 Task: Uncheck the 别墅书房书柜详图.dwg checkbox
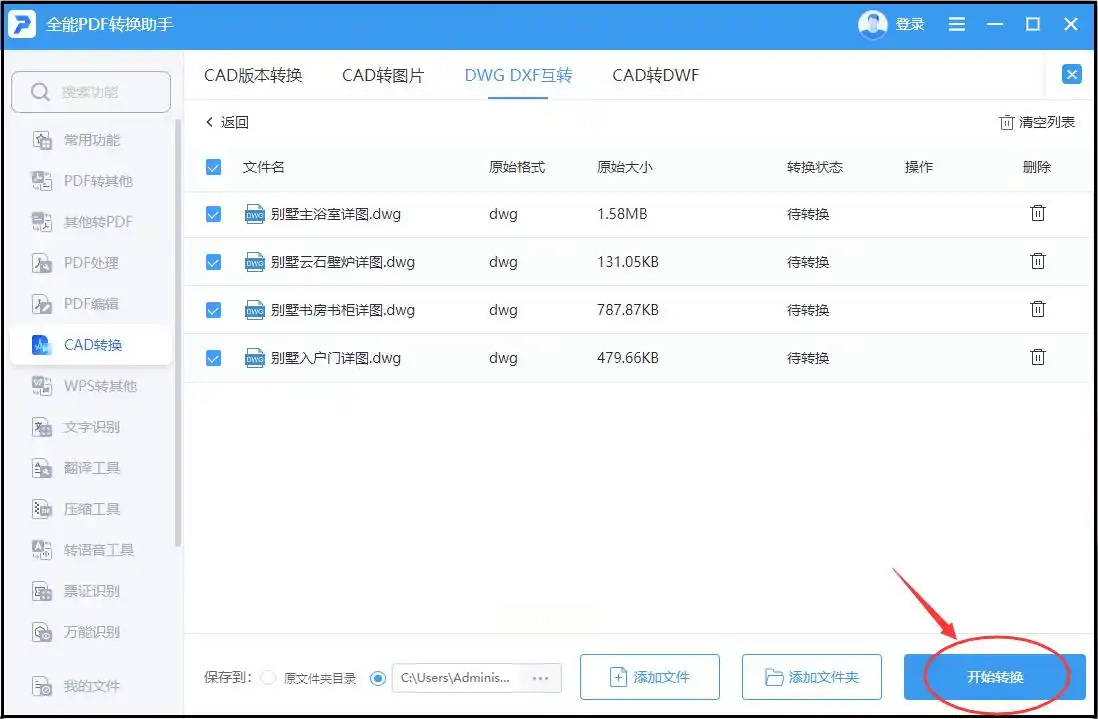pyautogui.click(x=213, y=310)
